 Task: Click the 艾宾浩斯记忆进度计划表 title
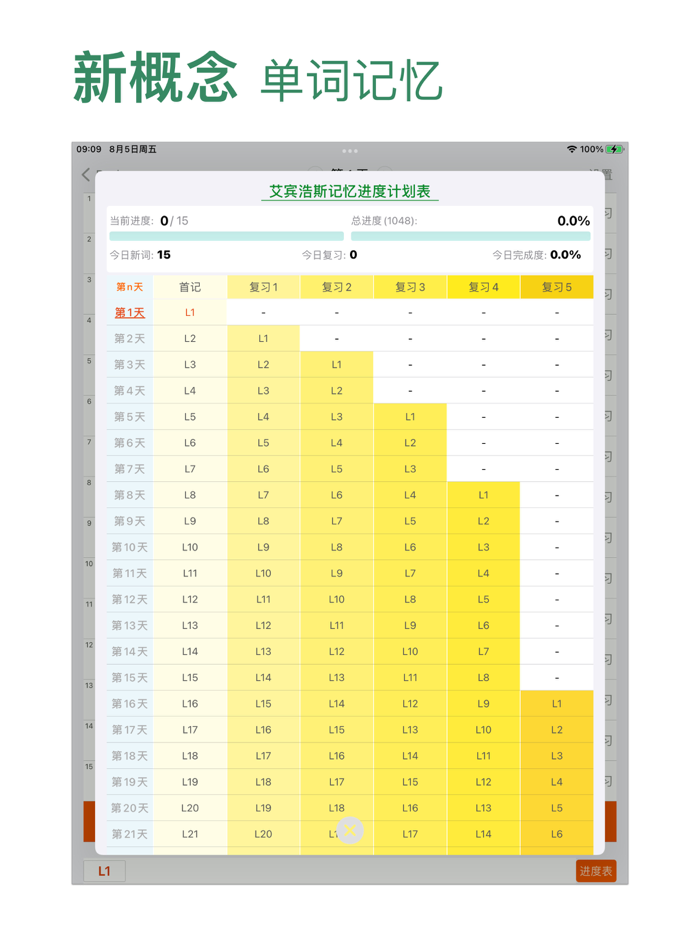(350, 191)
